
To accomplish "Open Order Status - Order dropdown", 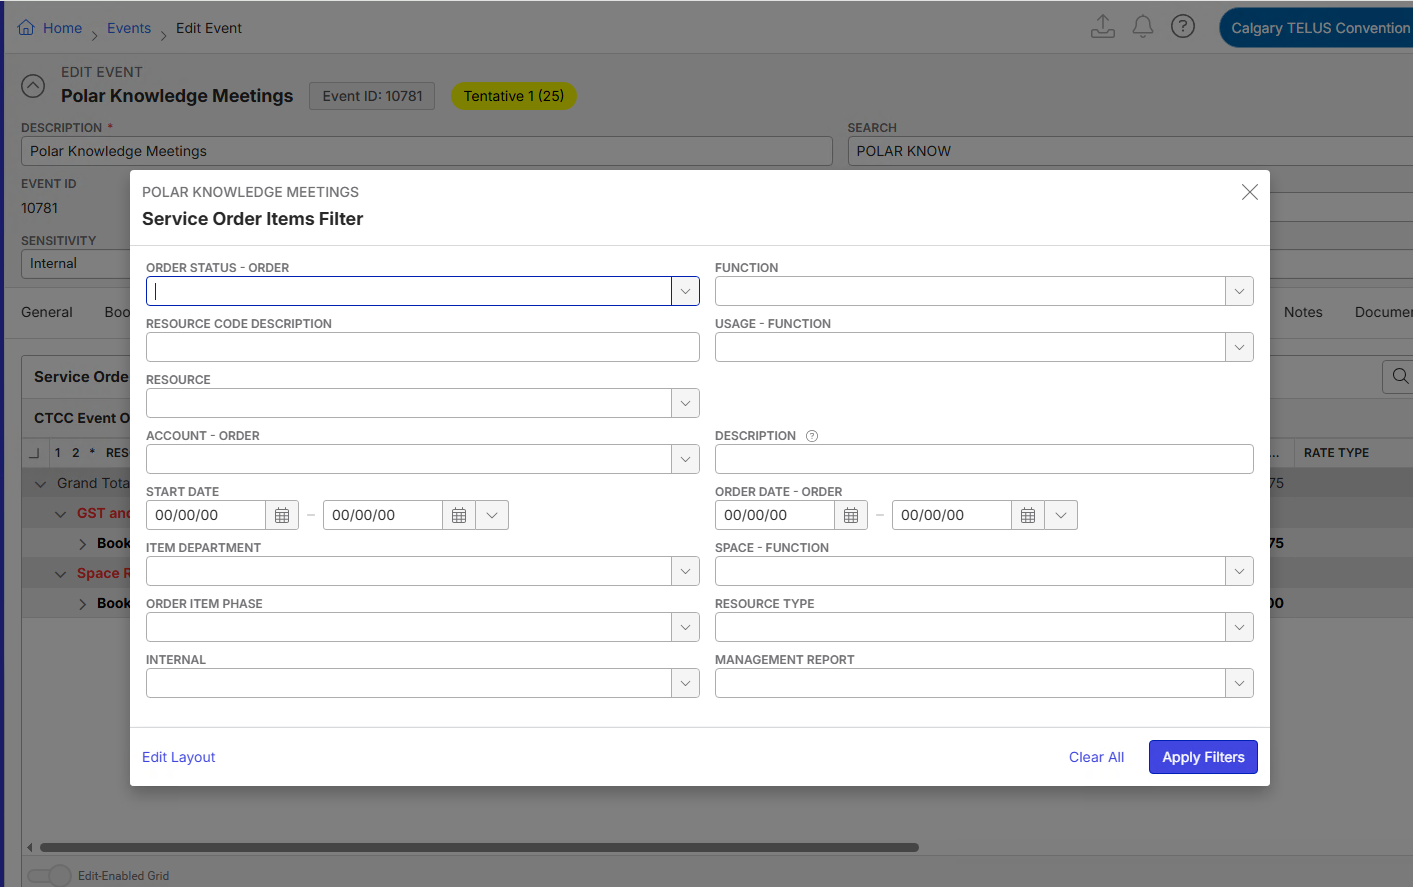I will [685, 291].
